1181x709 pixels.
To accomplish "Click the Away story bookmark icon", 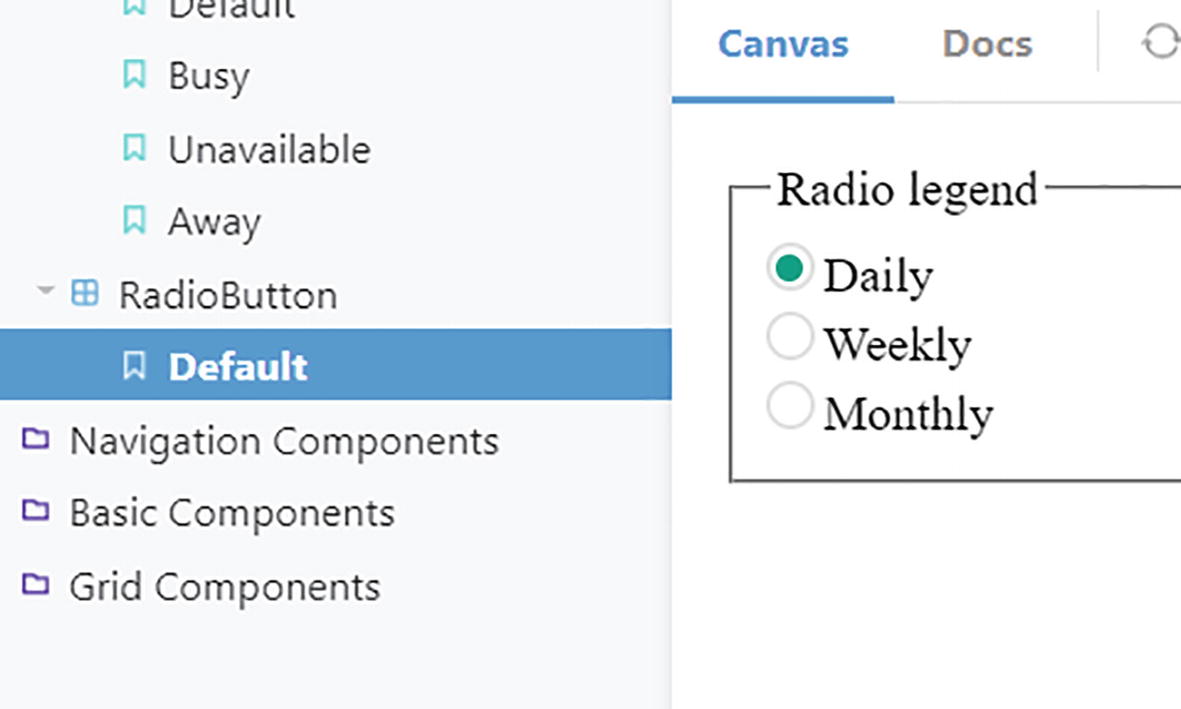I will tap(133, 221).
